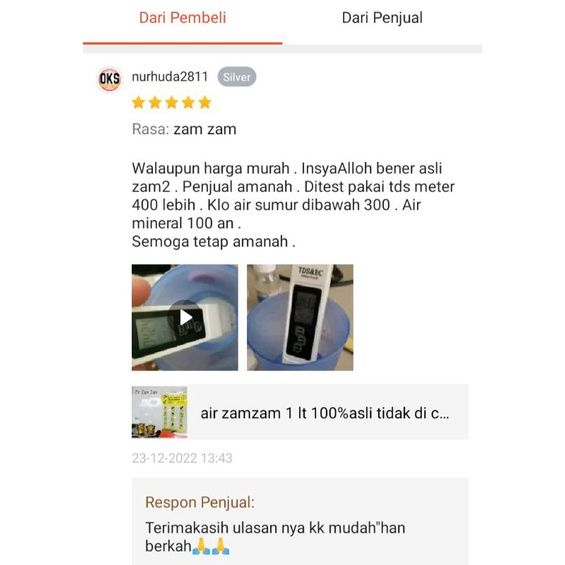Open the Dari Penjual tab

tap(382, 18)
